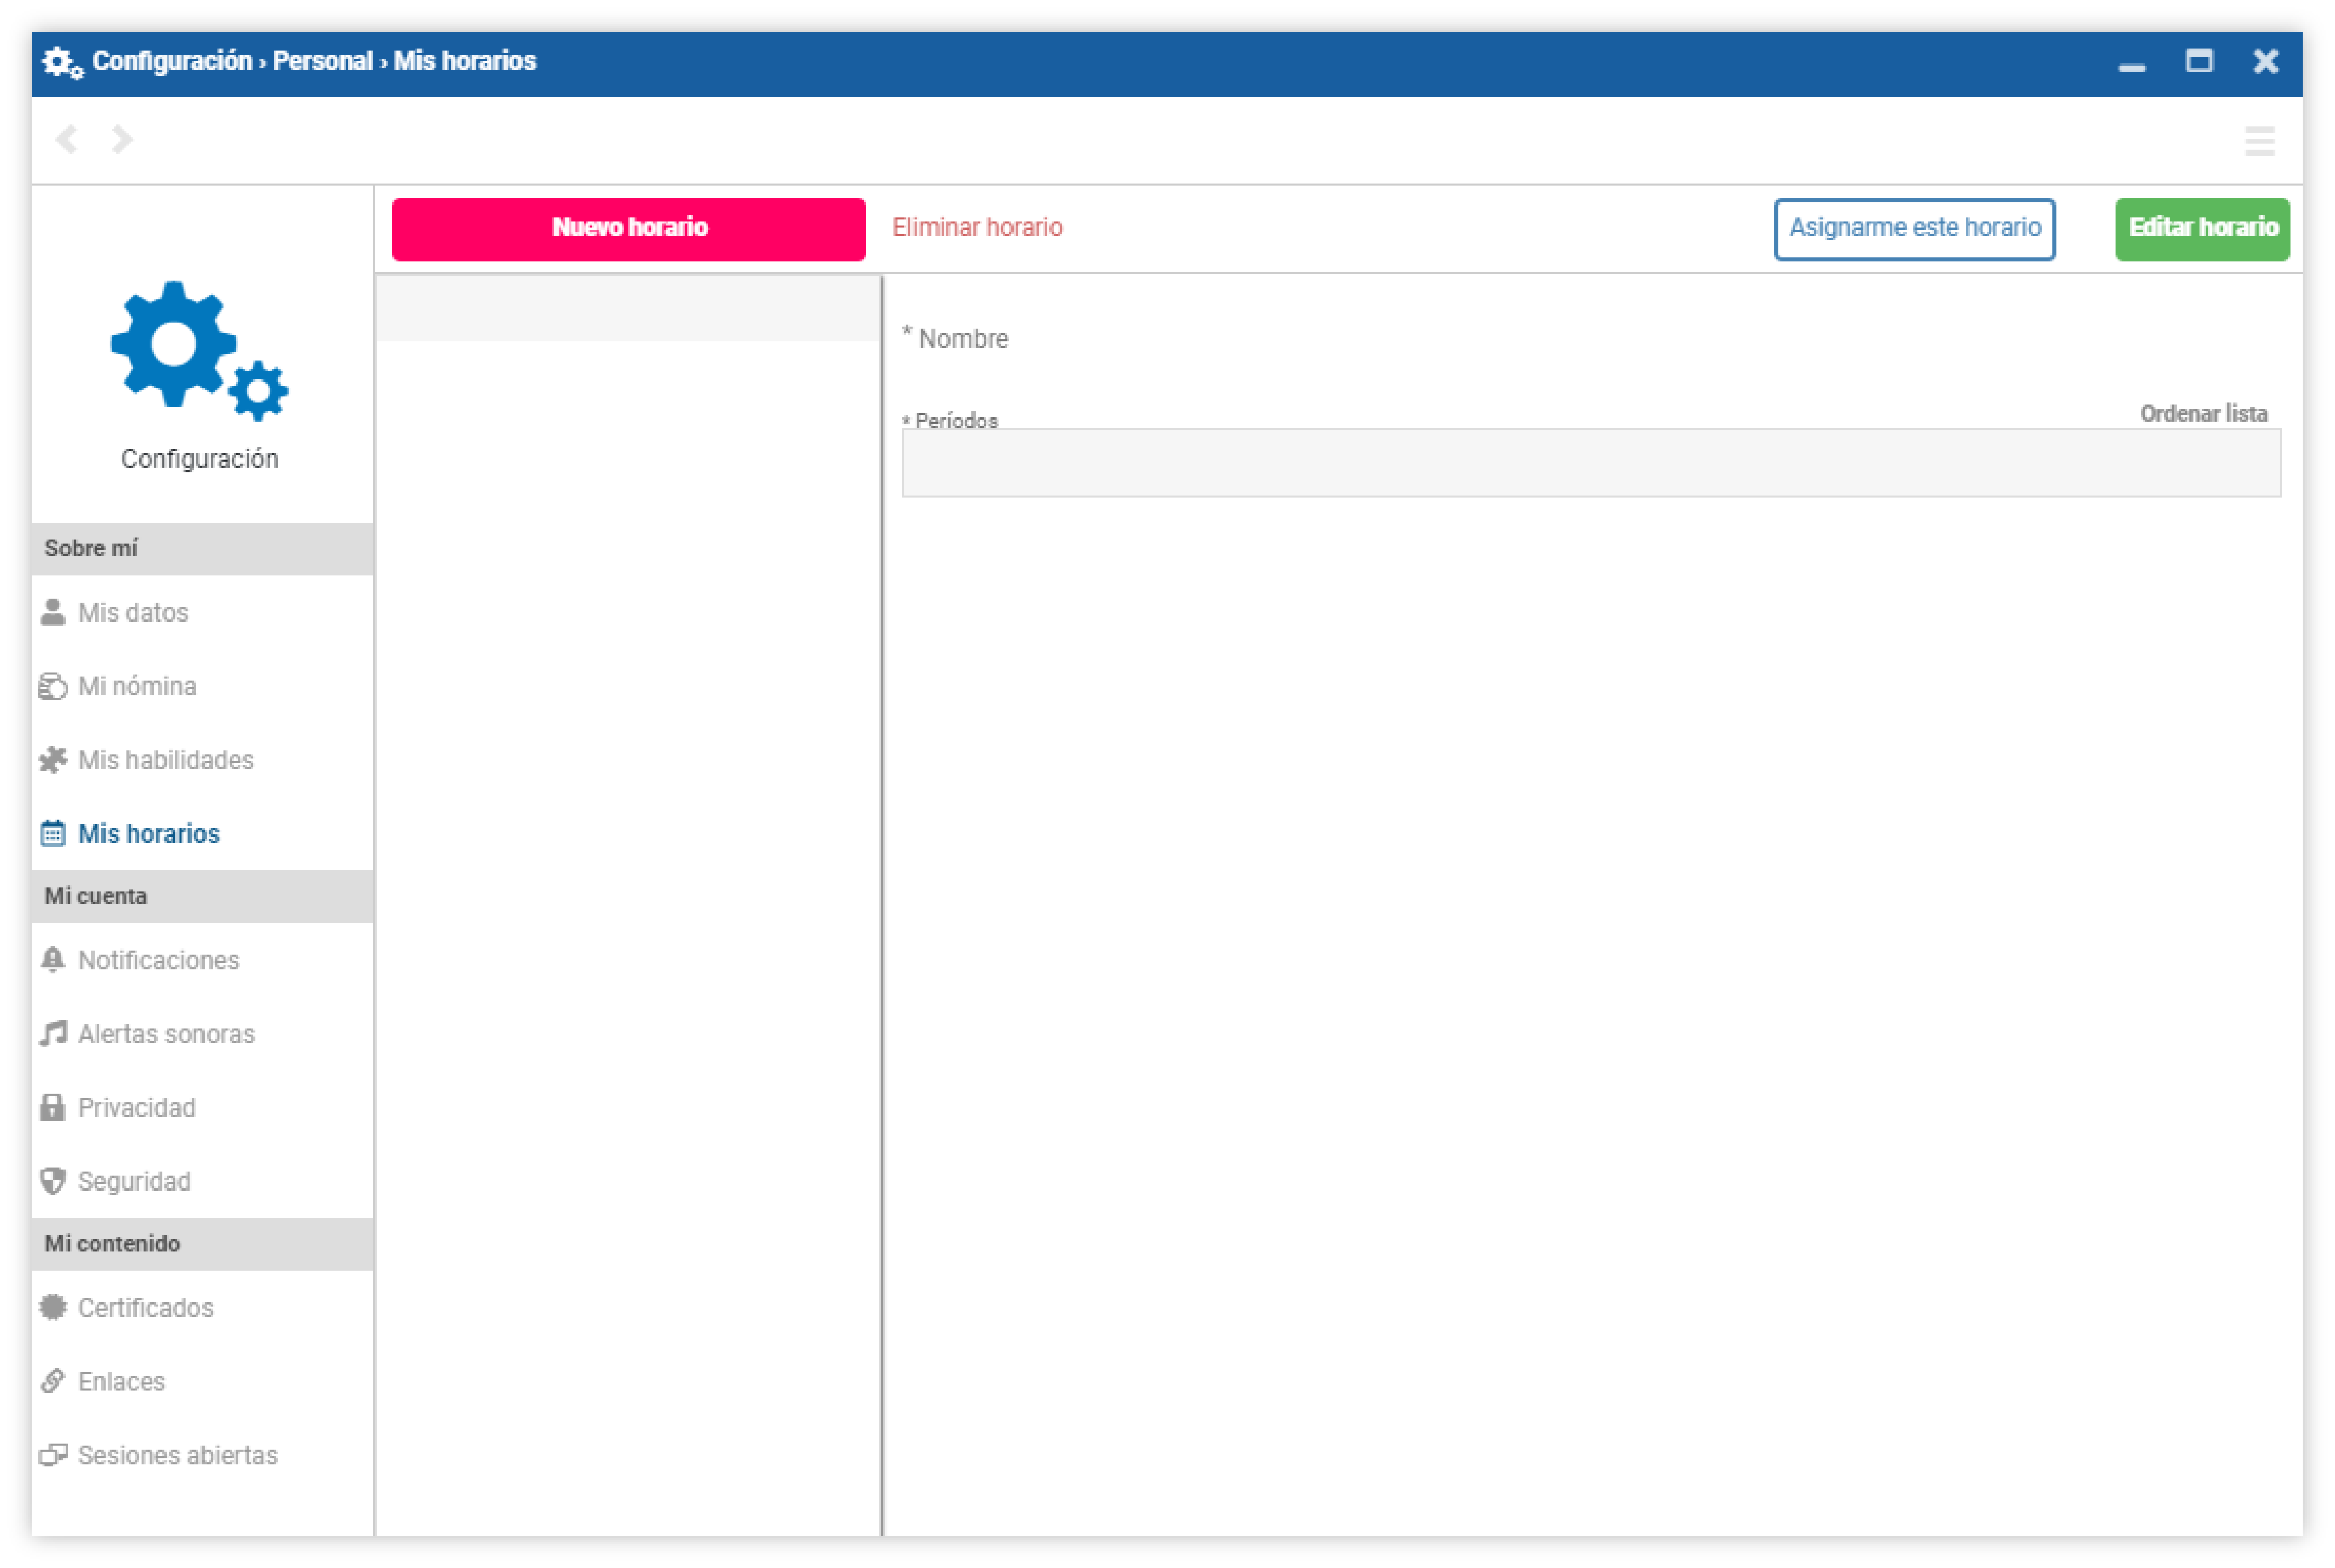The height and width of the screenshot is (1568, 2335).
Task: Click the badge icon beside Certificados
Action: [x=53, y=1307]
